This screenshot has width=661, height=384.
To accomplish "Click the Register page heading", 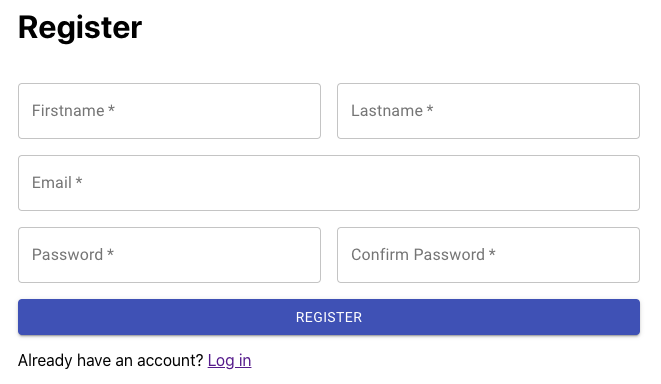I will point(80,28).
